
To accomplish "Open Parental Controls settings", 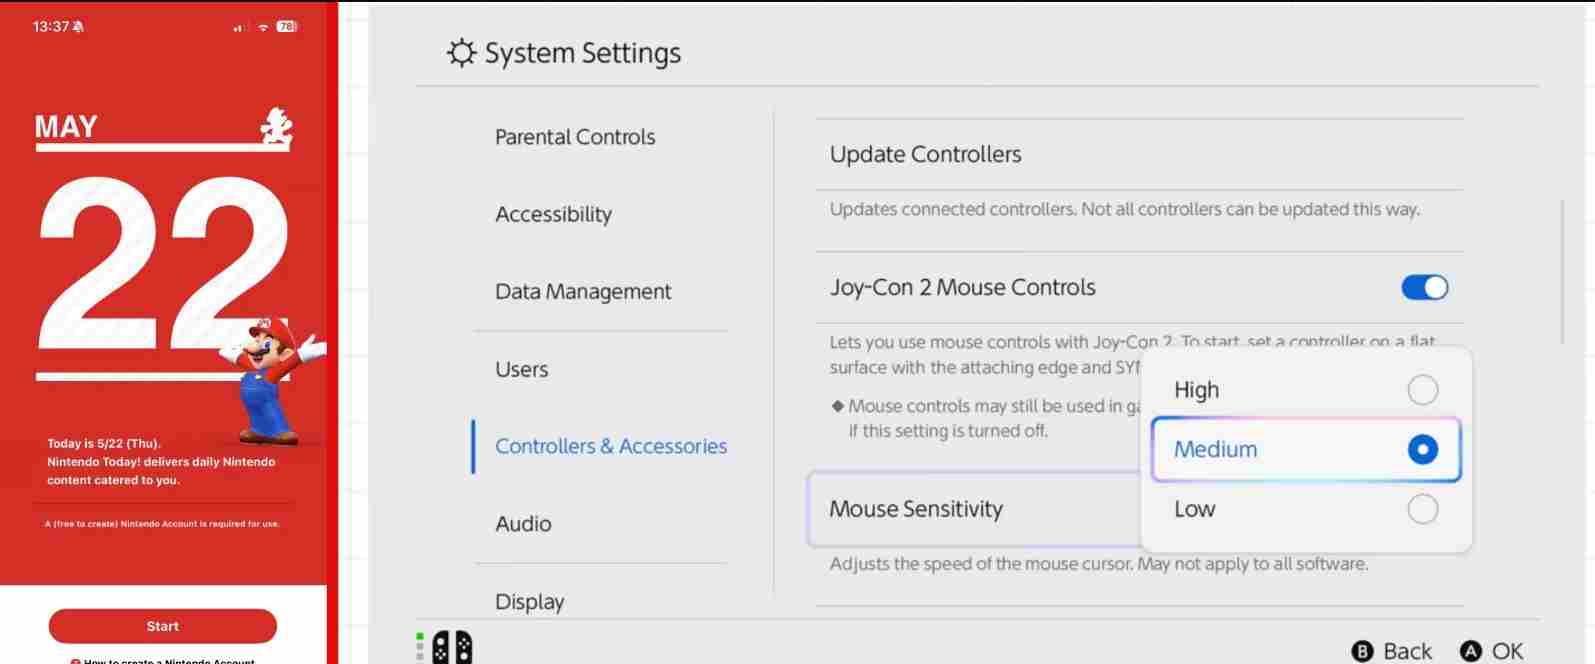I will (x=575, y=137).
